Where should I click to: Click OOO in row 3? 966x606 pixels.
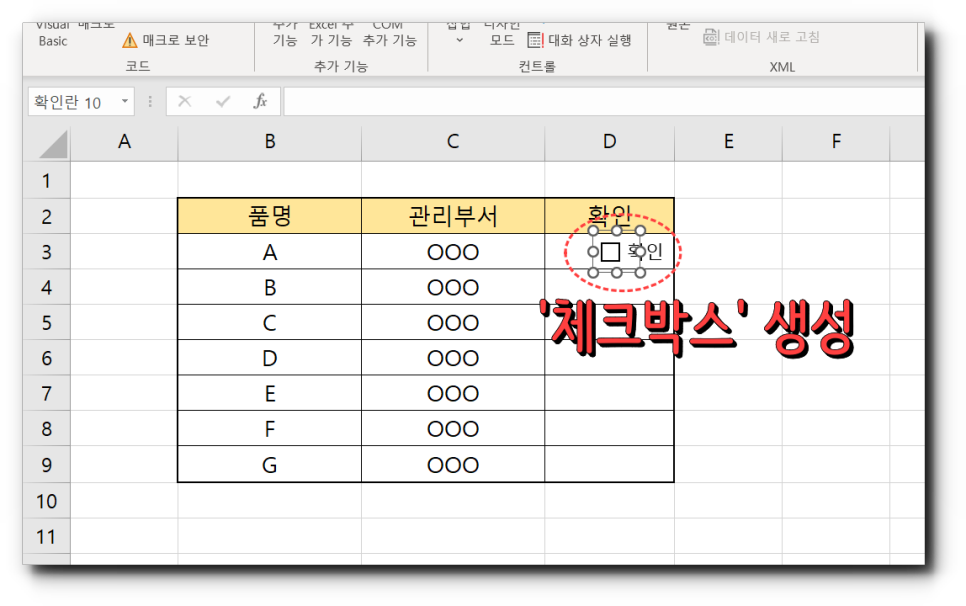click(453, 252)
